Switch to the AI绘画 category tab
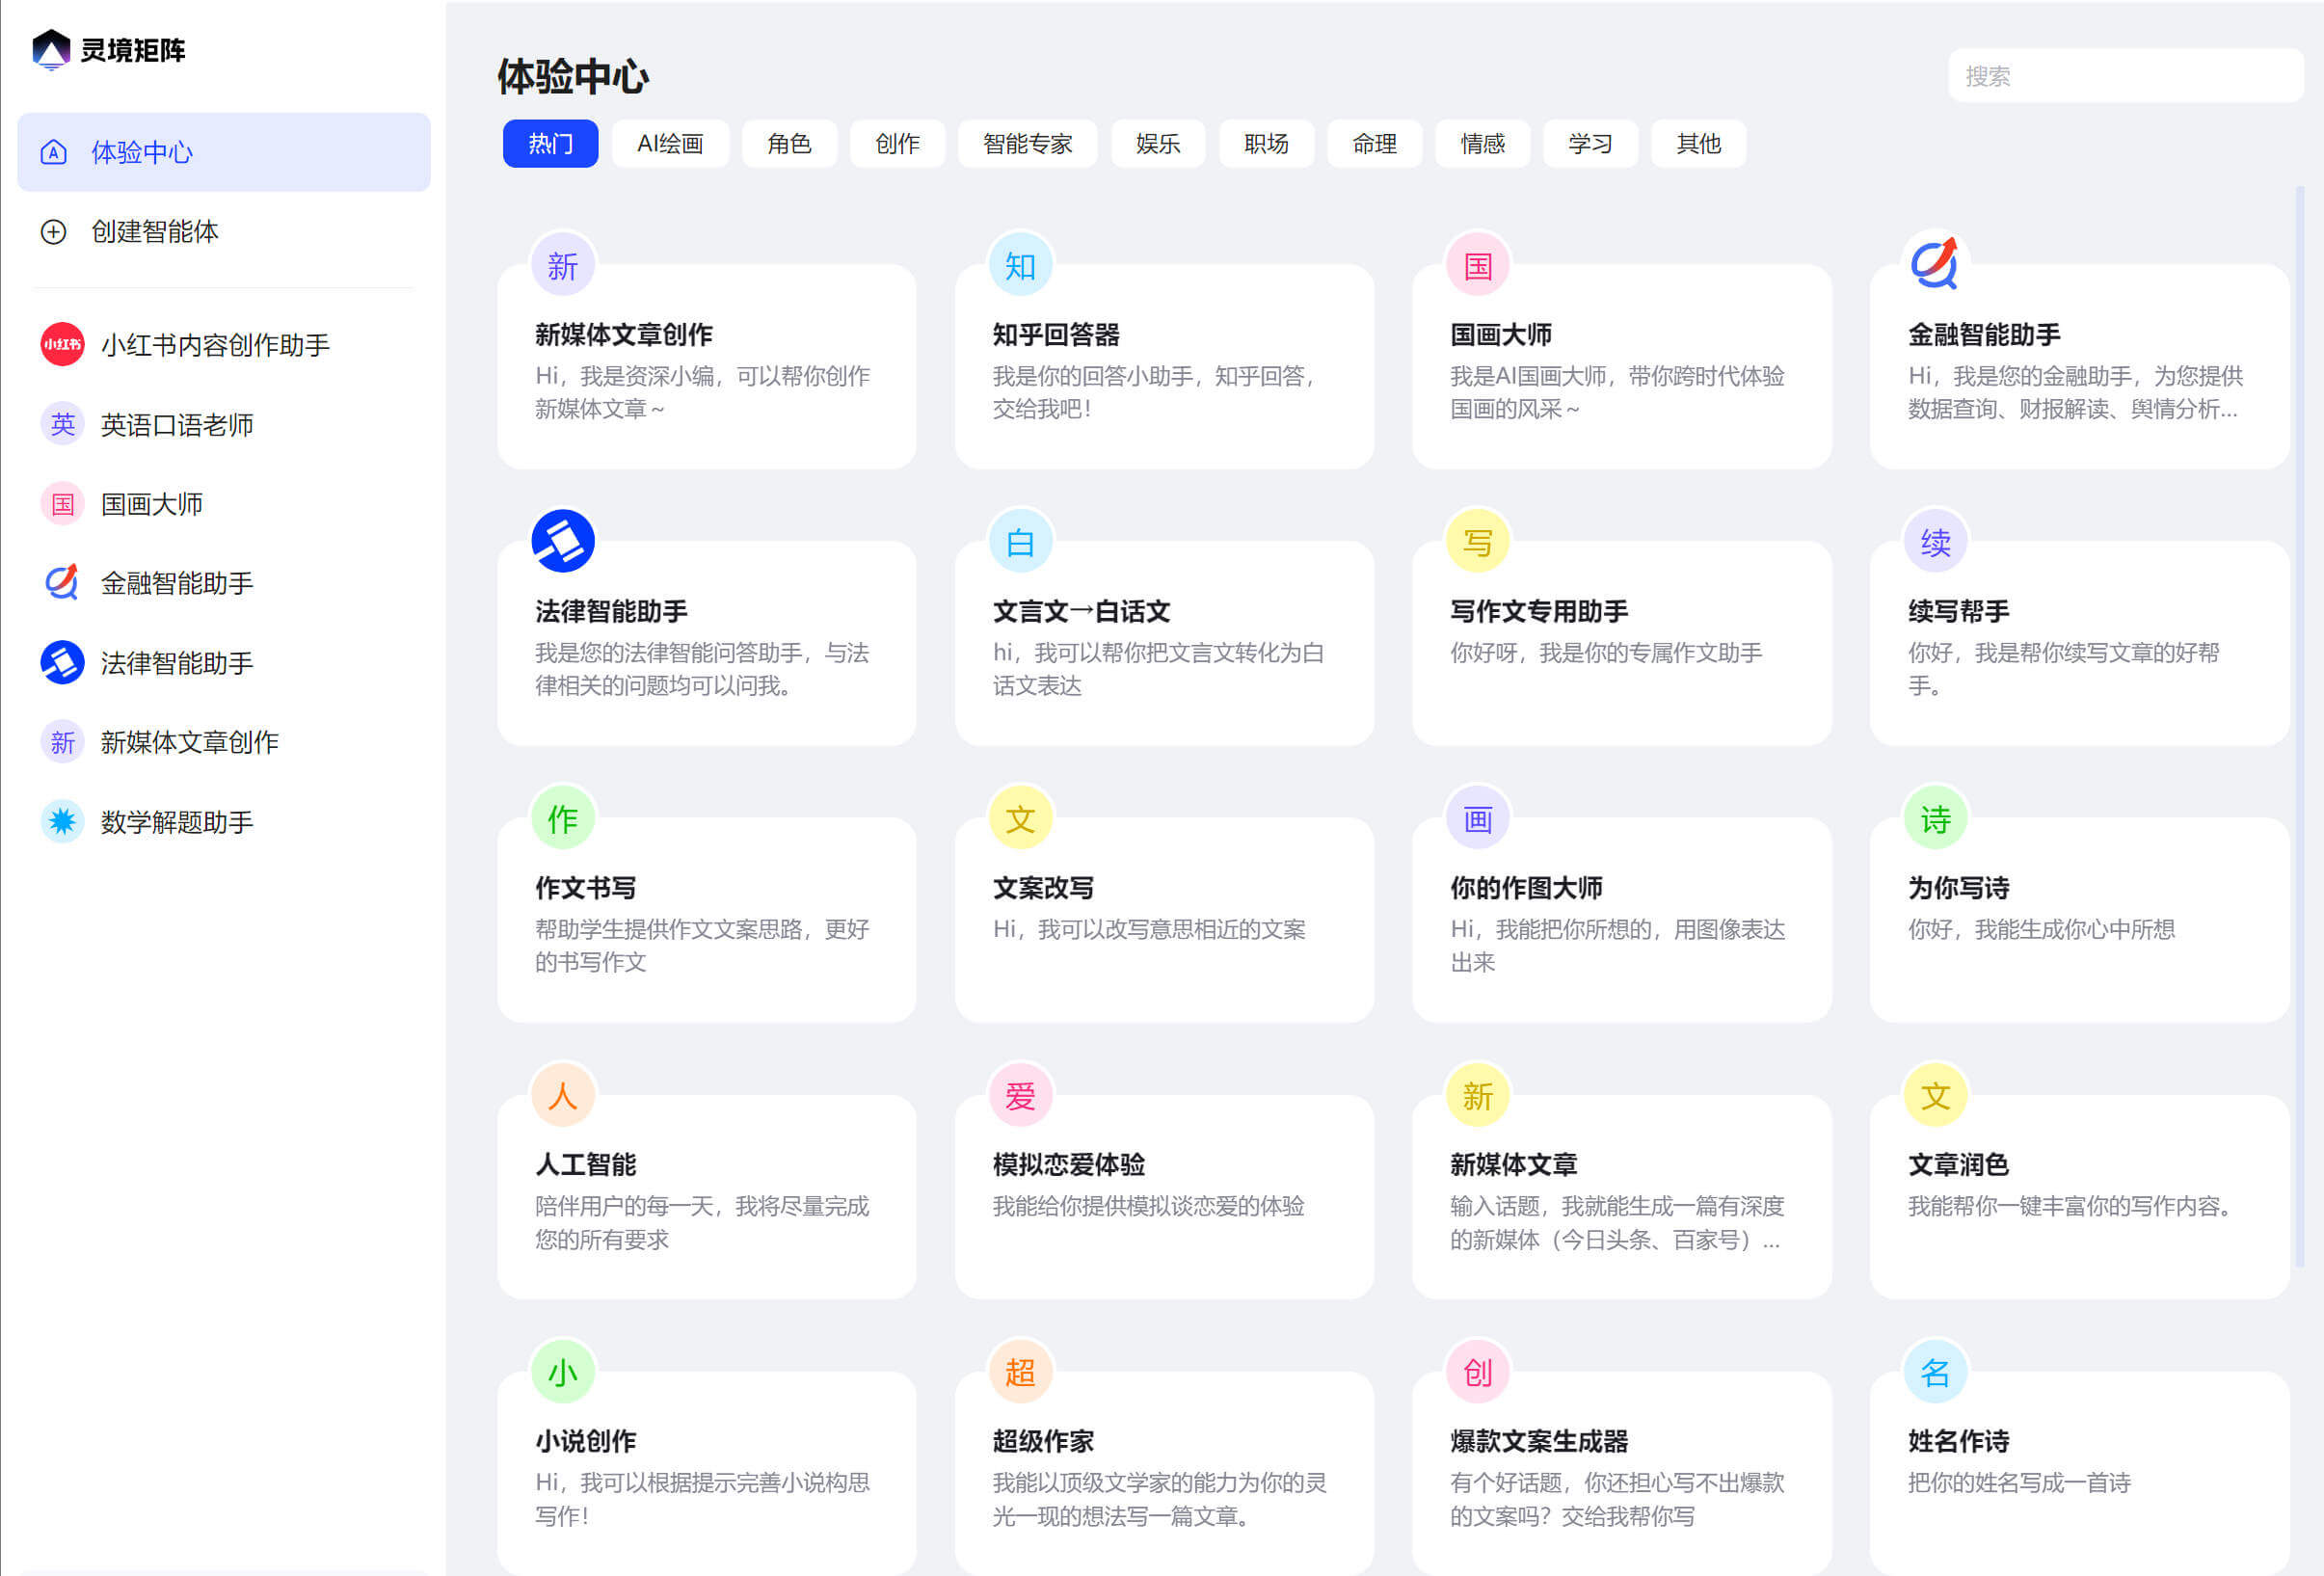2324x1576 pixels. (670, 143)
